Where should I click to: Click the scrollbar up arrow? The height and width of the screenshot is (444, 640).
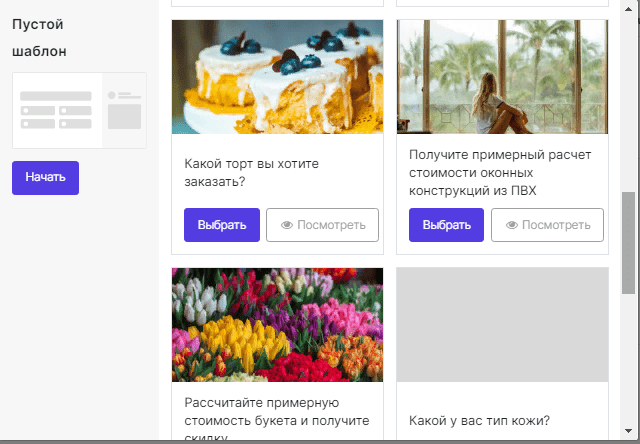tap(629, 9)
